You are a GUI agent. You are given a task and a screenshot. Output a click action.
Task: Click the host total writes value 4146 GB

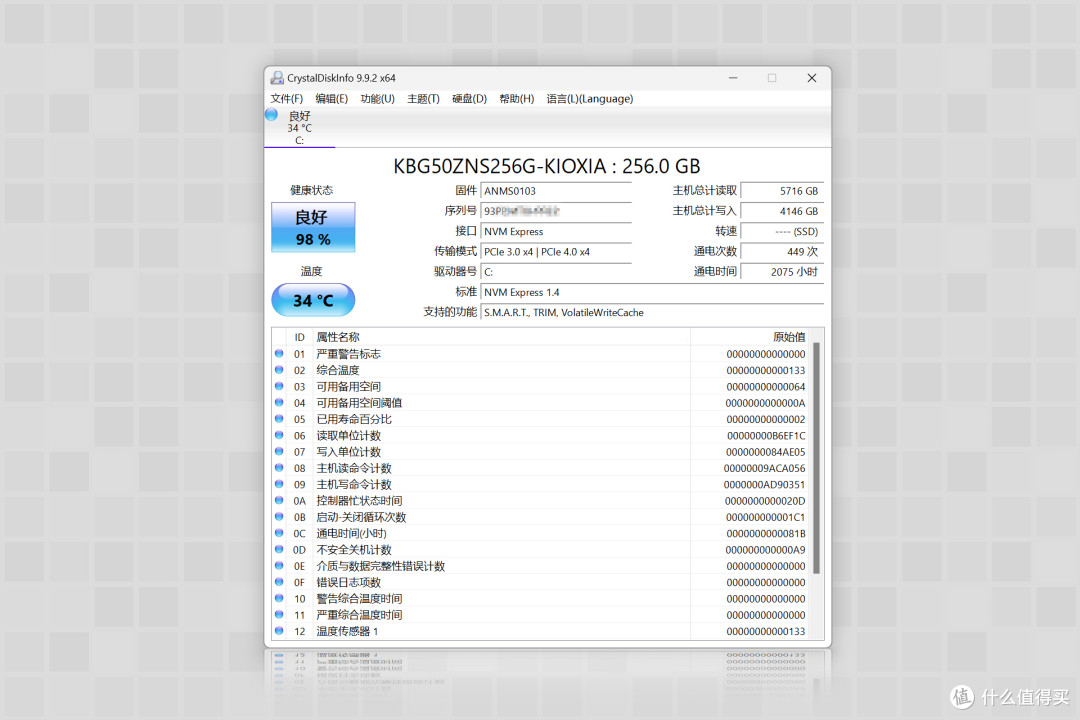782,211
